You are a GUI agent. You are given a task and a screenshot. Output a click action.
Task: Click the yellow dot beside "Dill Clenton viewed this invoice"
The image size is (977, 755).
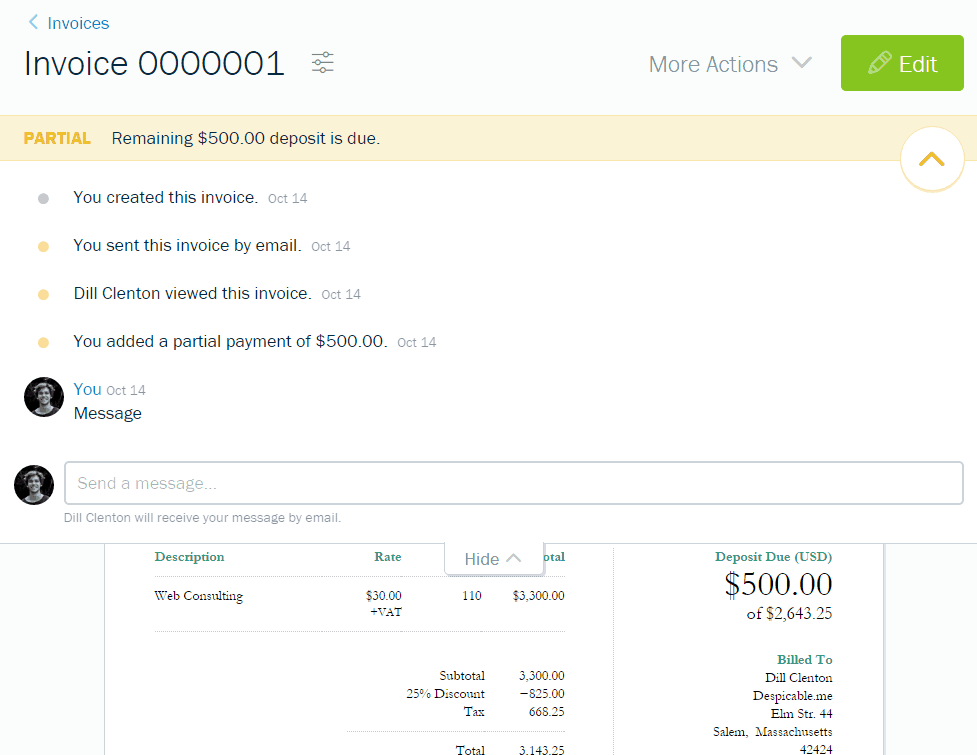43,293
